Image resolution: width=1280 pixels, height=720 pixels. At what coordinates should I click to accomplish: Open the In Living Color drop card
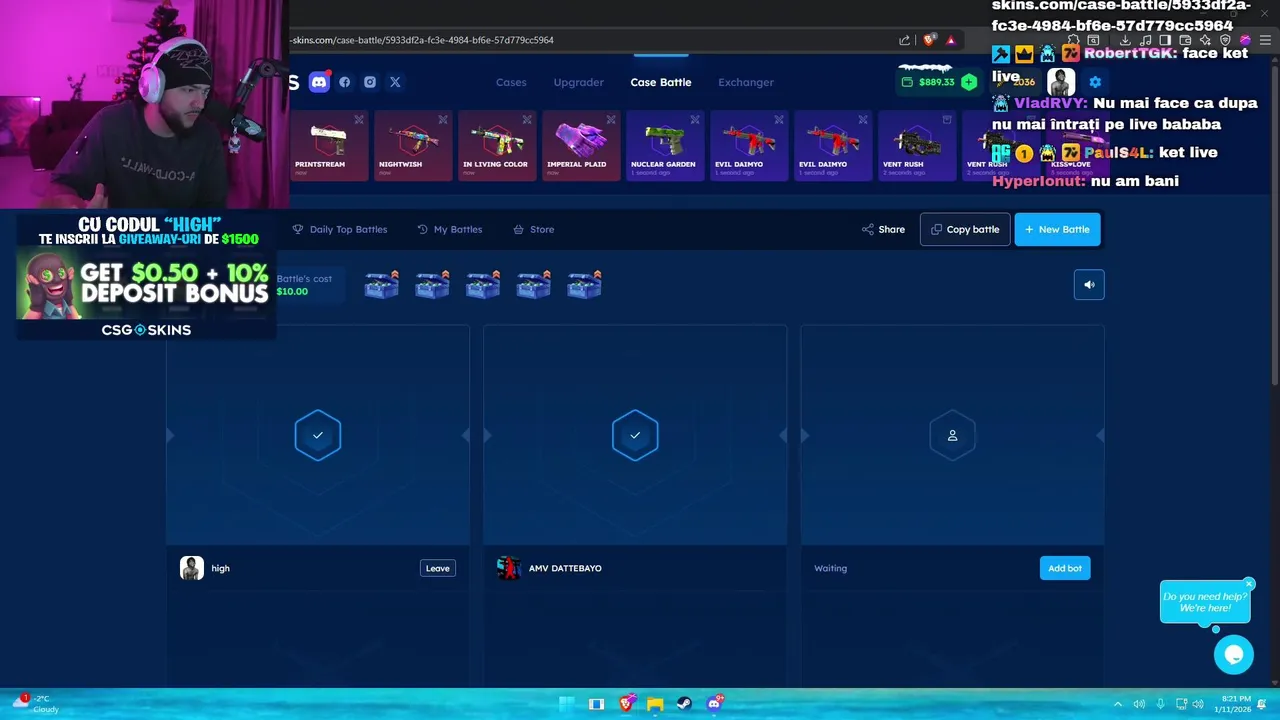(x=497, y=146)
